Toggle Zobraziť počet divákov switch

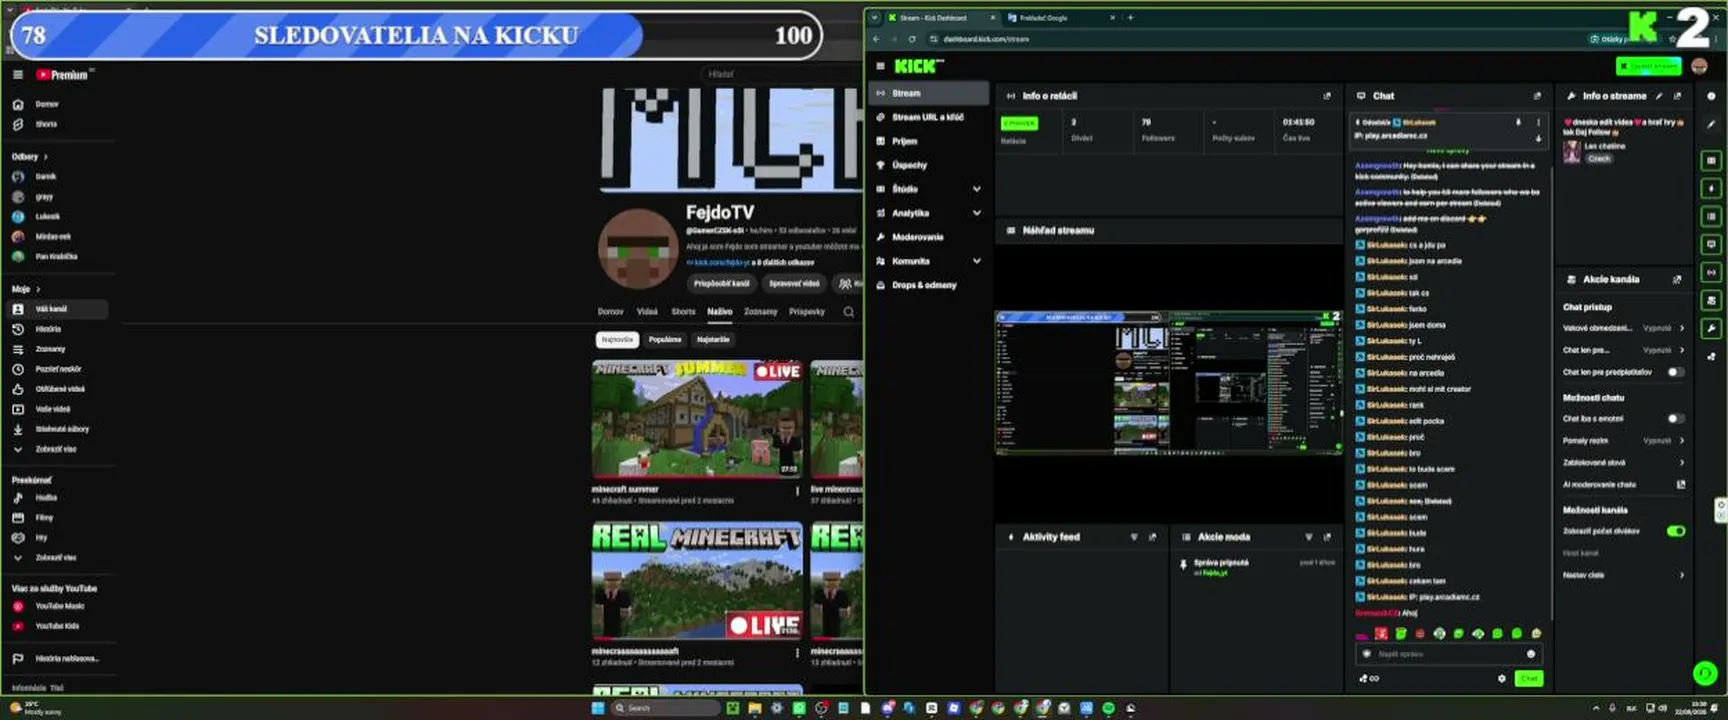[1675, 531]
